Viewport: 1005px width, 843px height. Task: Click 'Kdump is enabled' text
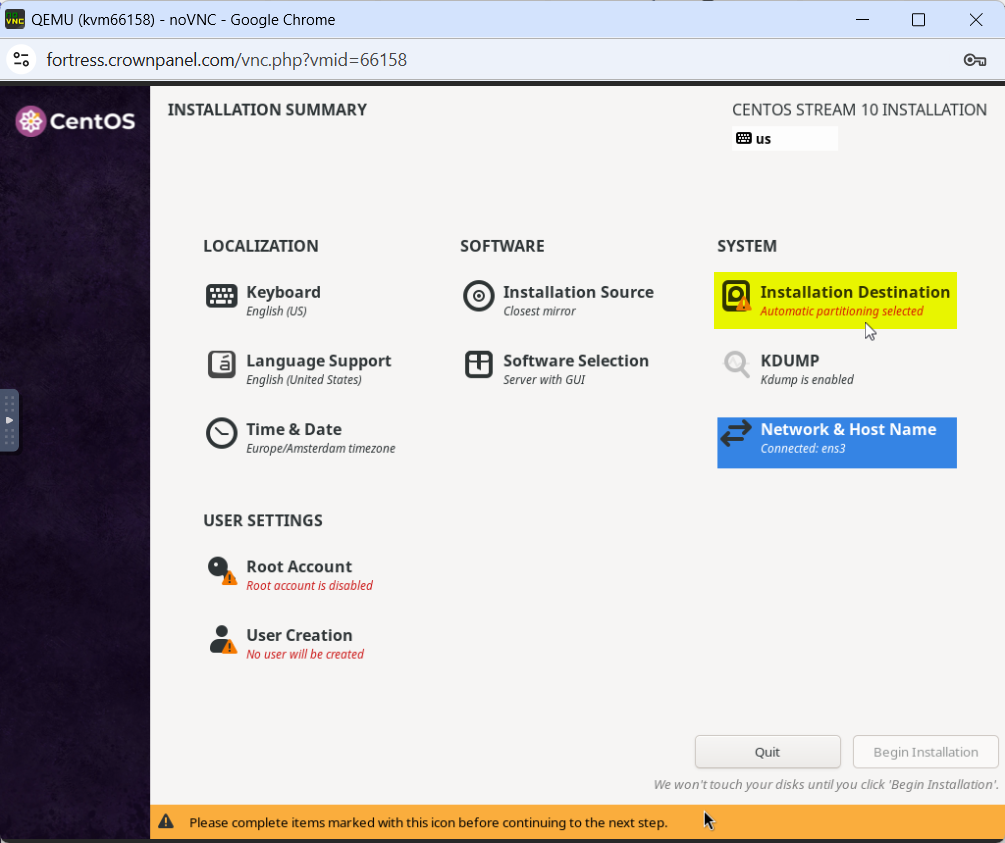click(x=807, y=380)
